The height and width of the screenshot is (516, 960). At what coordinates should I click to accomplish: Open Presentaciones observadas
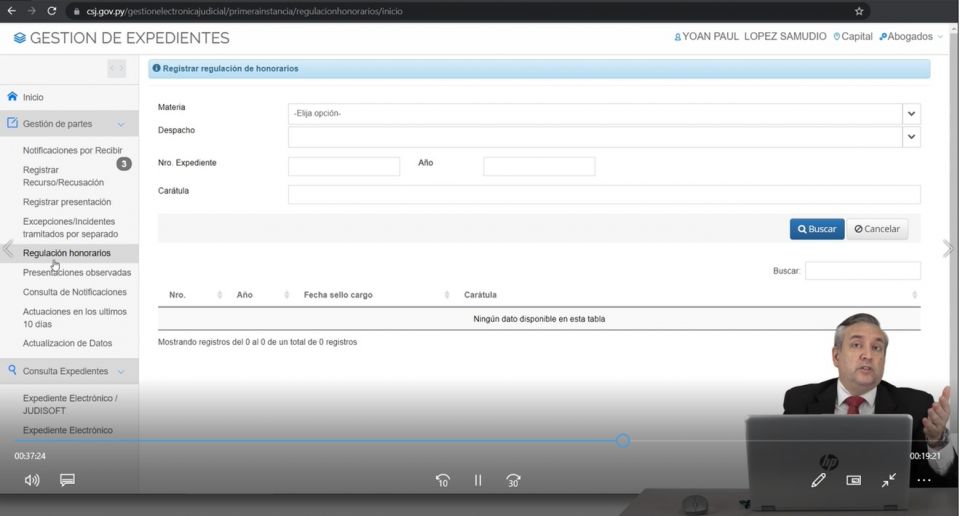(77, 272)
